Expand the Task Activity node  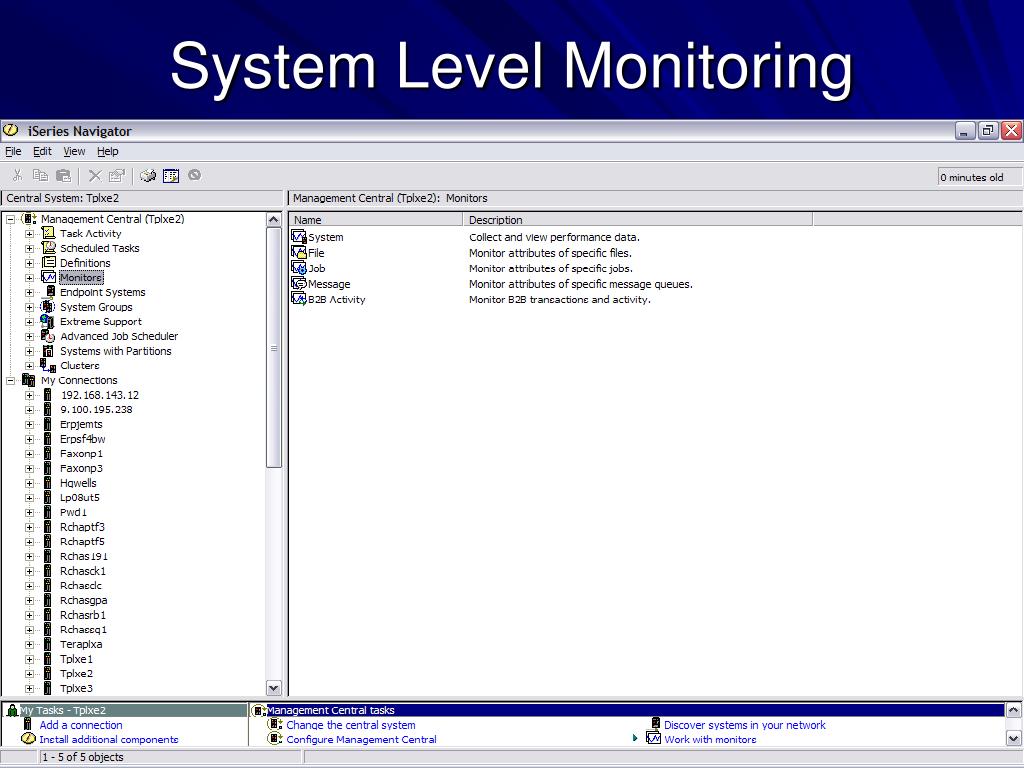[29, 234]
